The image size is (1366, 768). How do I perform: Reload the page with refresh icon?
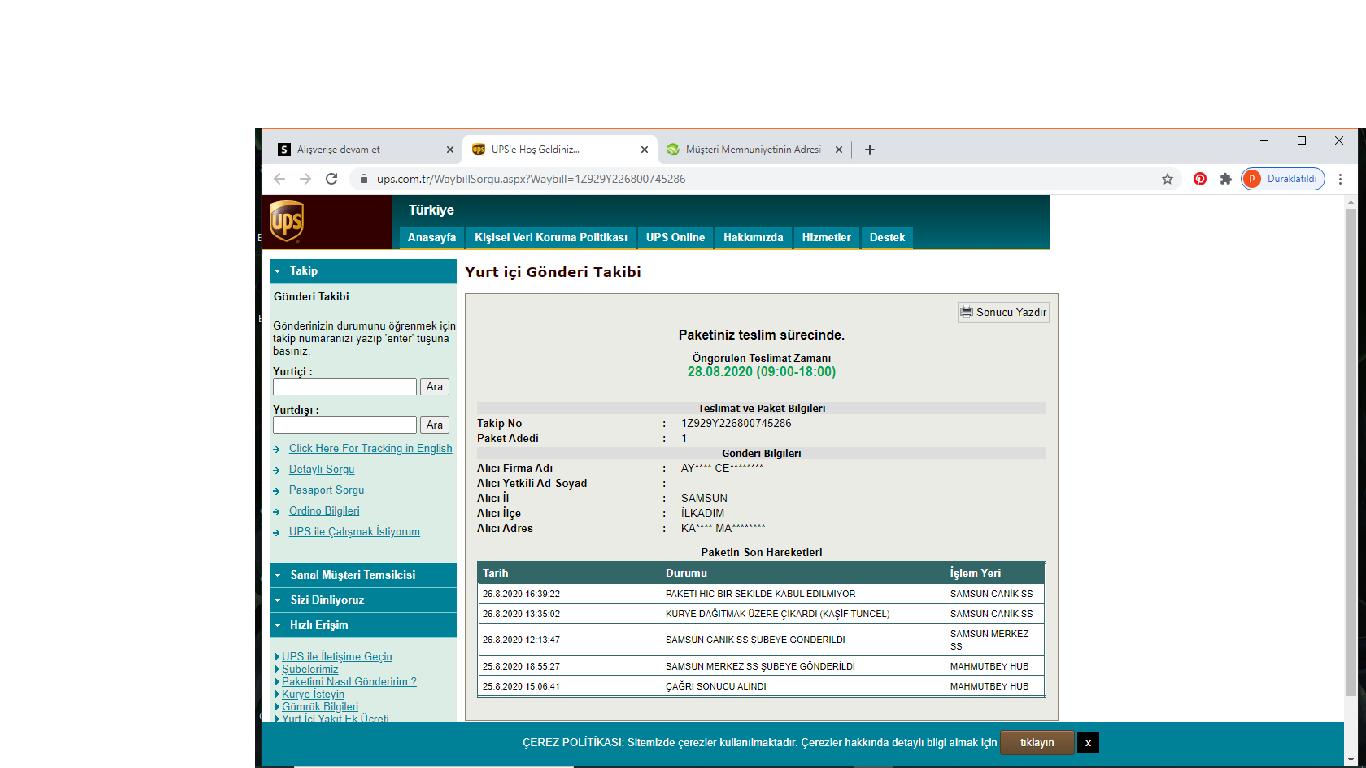(331, 179)
